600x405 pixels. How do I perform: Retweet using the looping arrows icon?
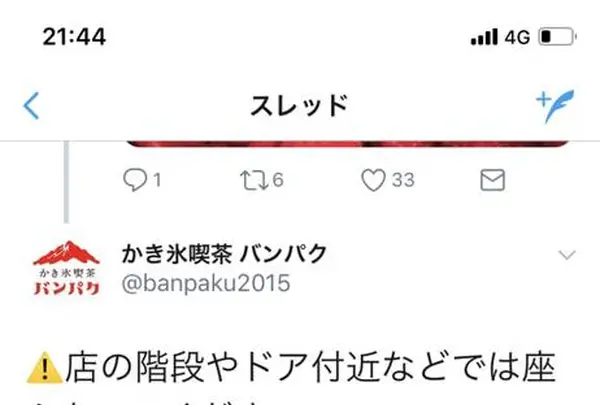tap(254, 180)
